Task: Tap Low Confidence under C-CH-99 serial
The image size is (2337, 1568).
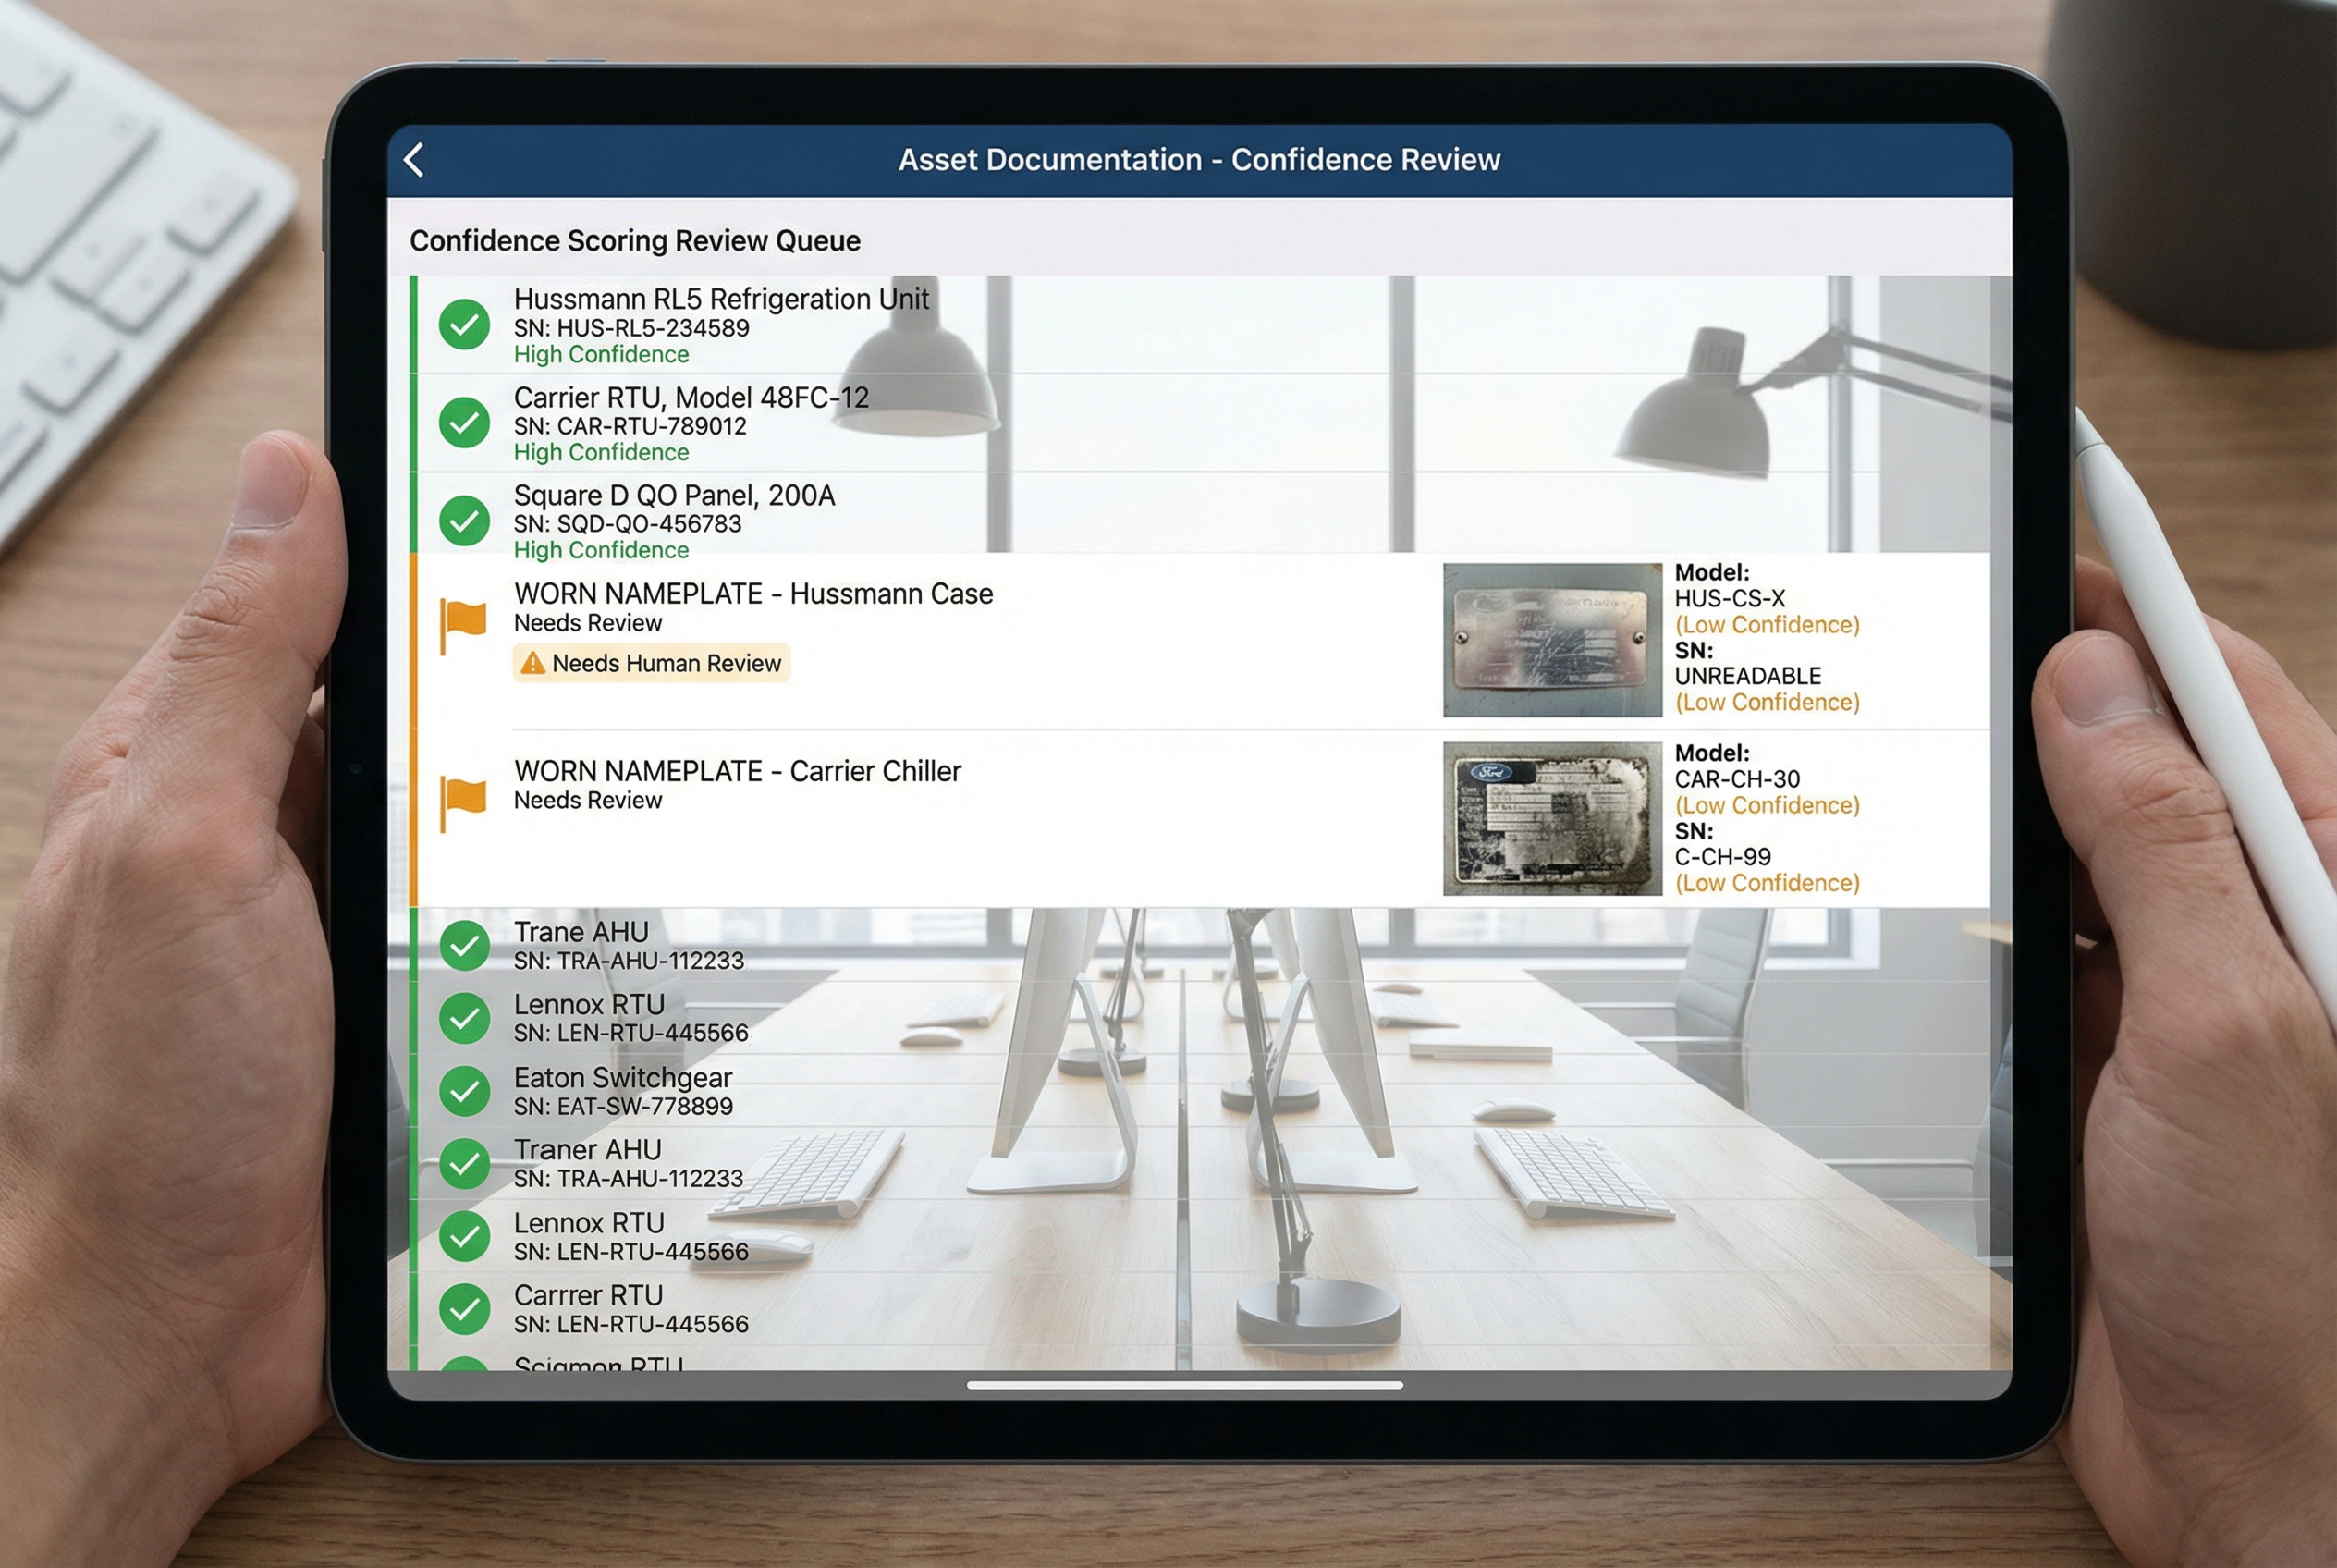Action: pyautogui.click(x=1767, y=883)
